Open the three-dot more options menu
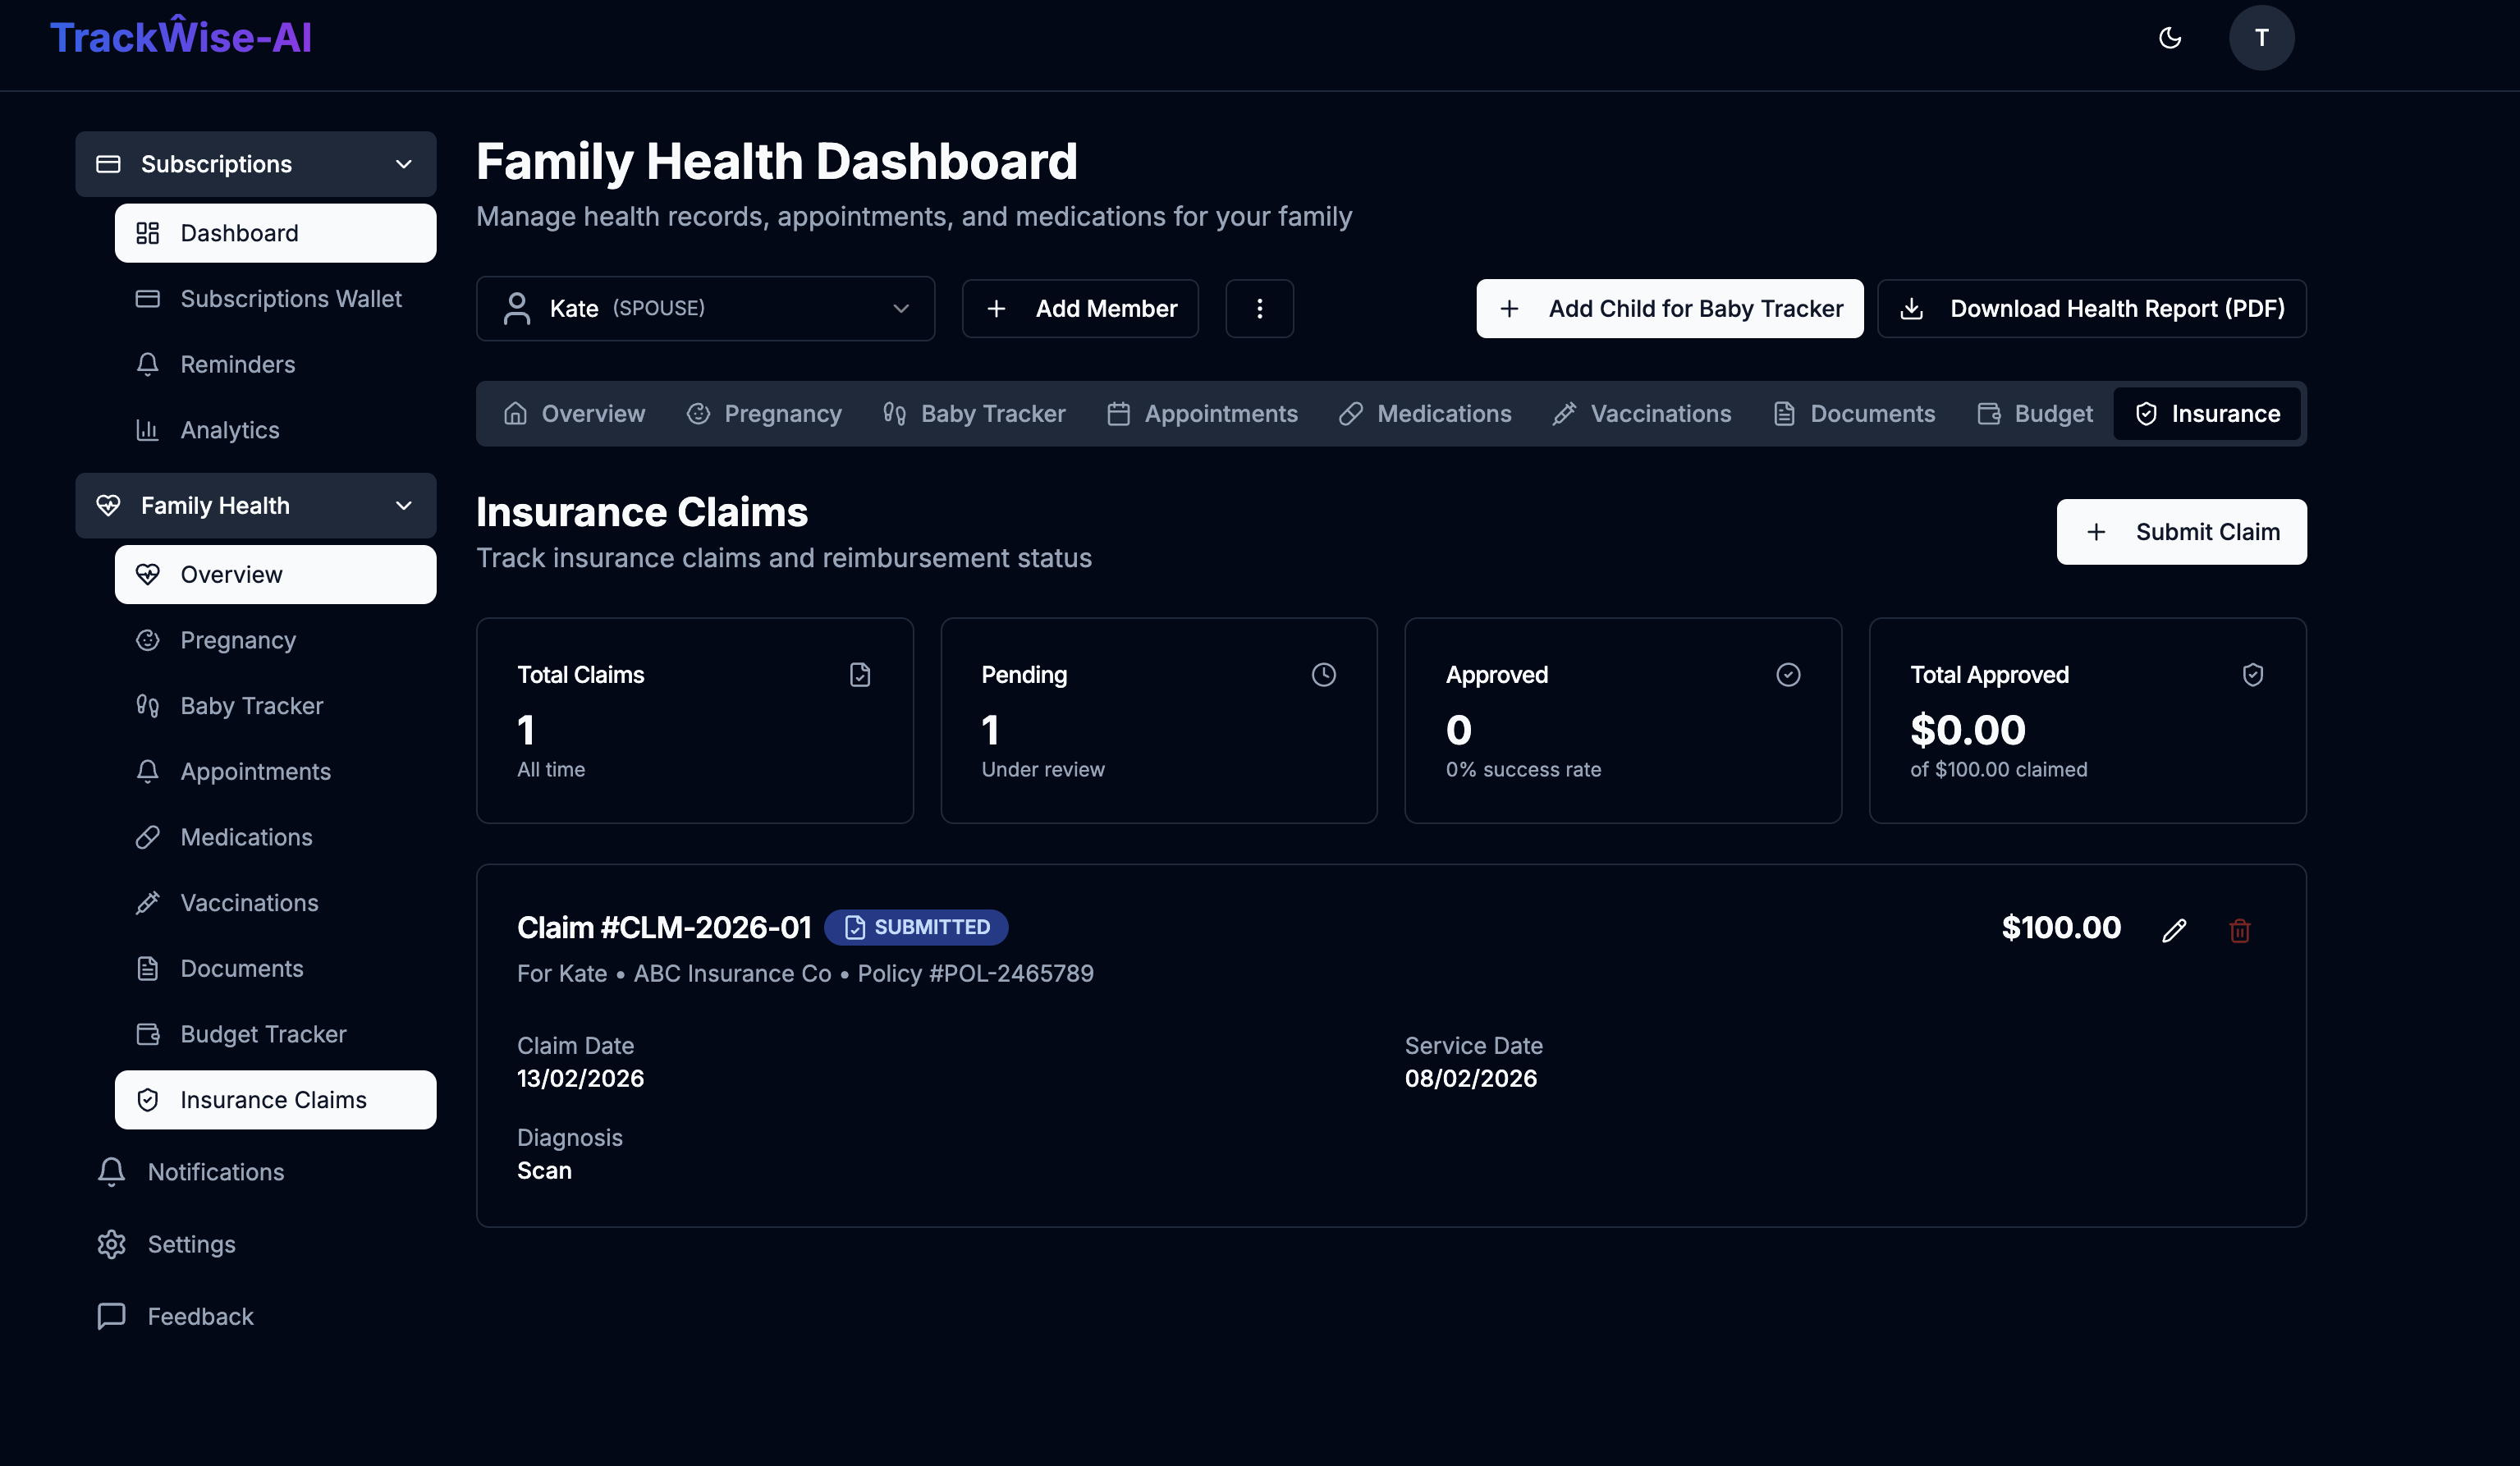Image resolution: width=2520 pixels, height=1466 pixels. (1259, 308)
